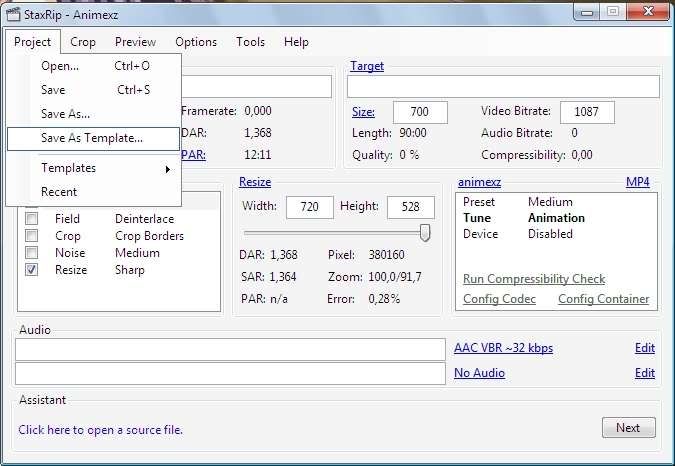Uncheck the Resize Sharp filter checkbox
The width and height of the screenshot is (675, 466).
pyautogui.click(x=31, y=270)
